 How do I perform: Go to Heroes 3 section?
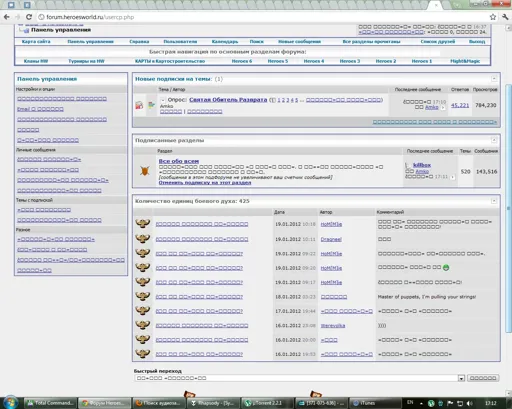pyautogui.click(x=350, y=61)
